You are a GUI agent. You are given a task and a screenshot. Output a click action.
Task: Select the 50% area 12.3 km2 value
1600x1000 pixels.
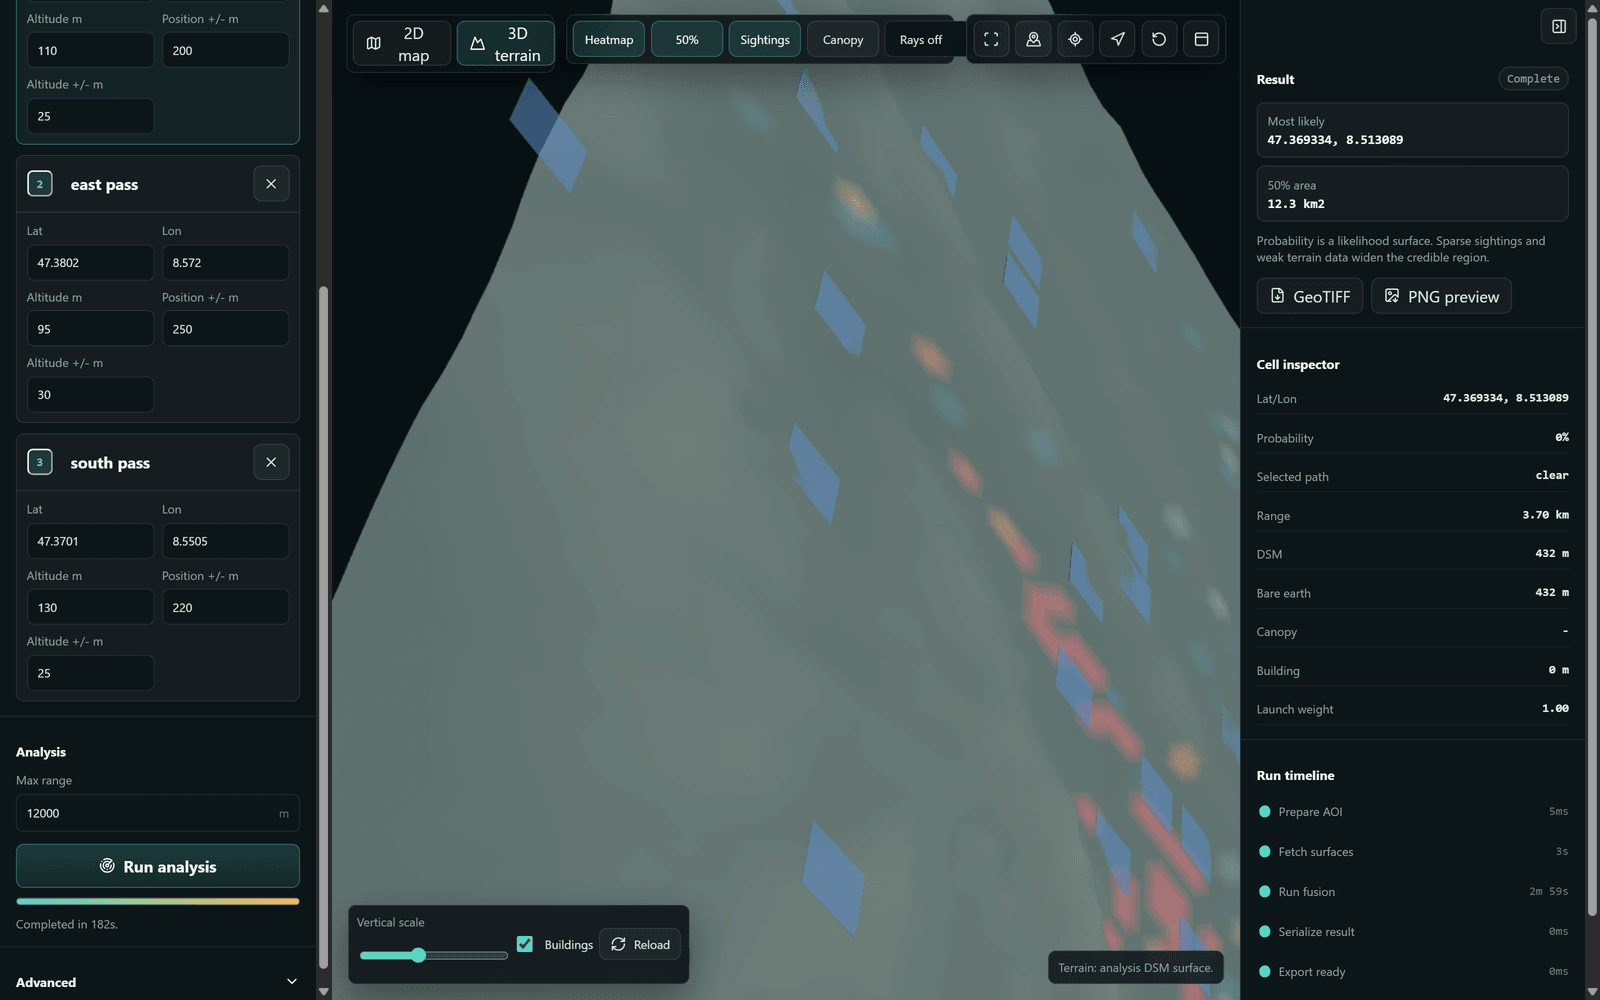(x=1296, y=204)
